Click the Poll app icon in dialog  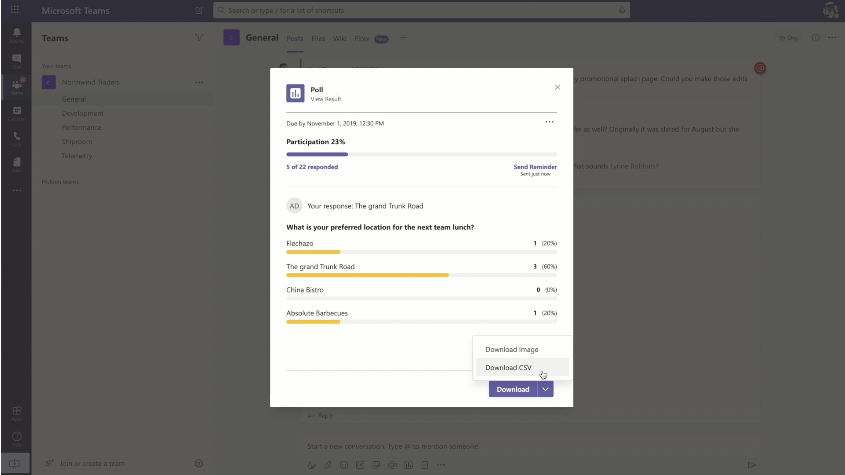click(x=295, y=93)
